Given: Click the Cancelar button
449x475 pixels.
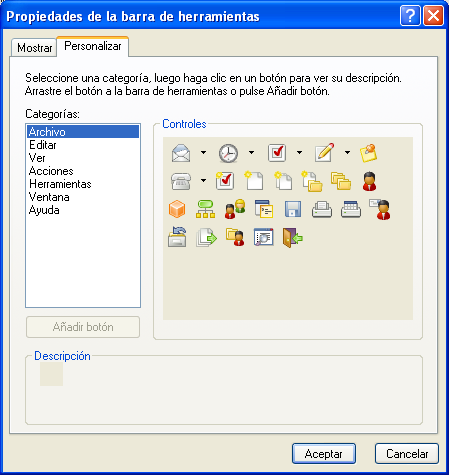Looking at the screenshot, I should [407, 454].
